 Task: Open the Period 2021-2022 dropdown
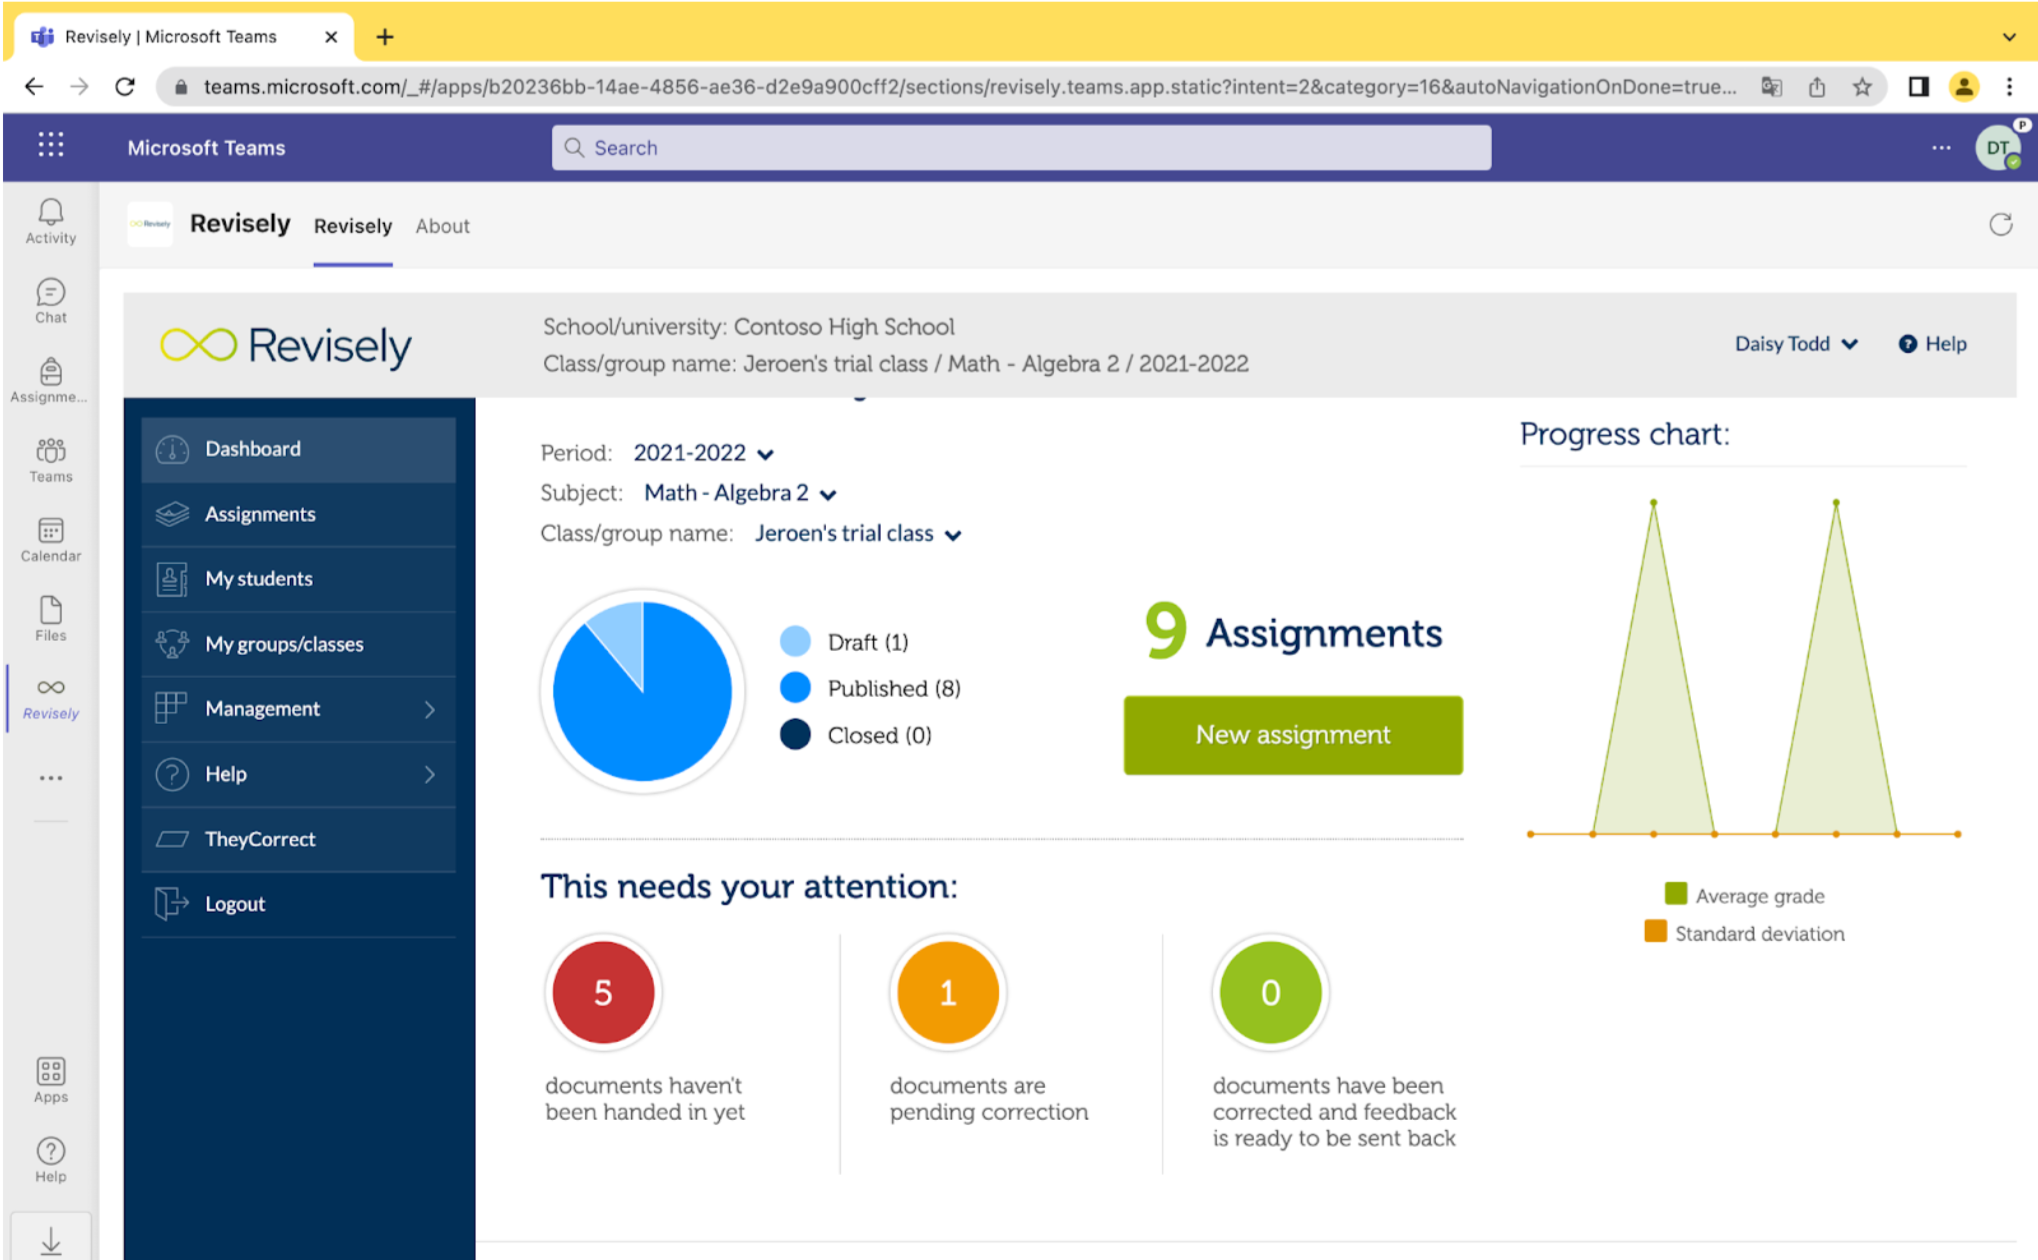tap(703, 452)
